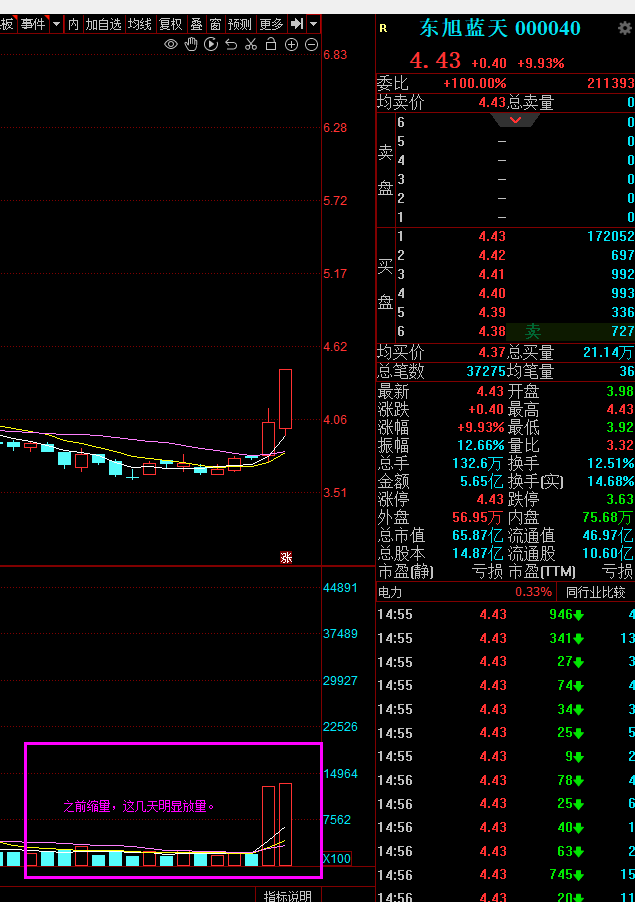Image resolution: width=635 pixels, height=902 pixels.
Task: Click buy level 3 price 4.41
Action: tap(492, 274)
